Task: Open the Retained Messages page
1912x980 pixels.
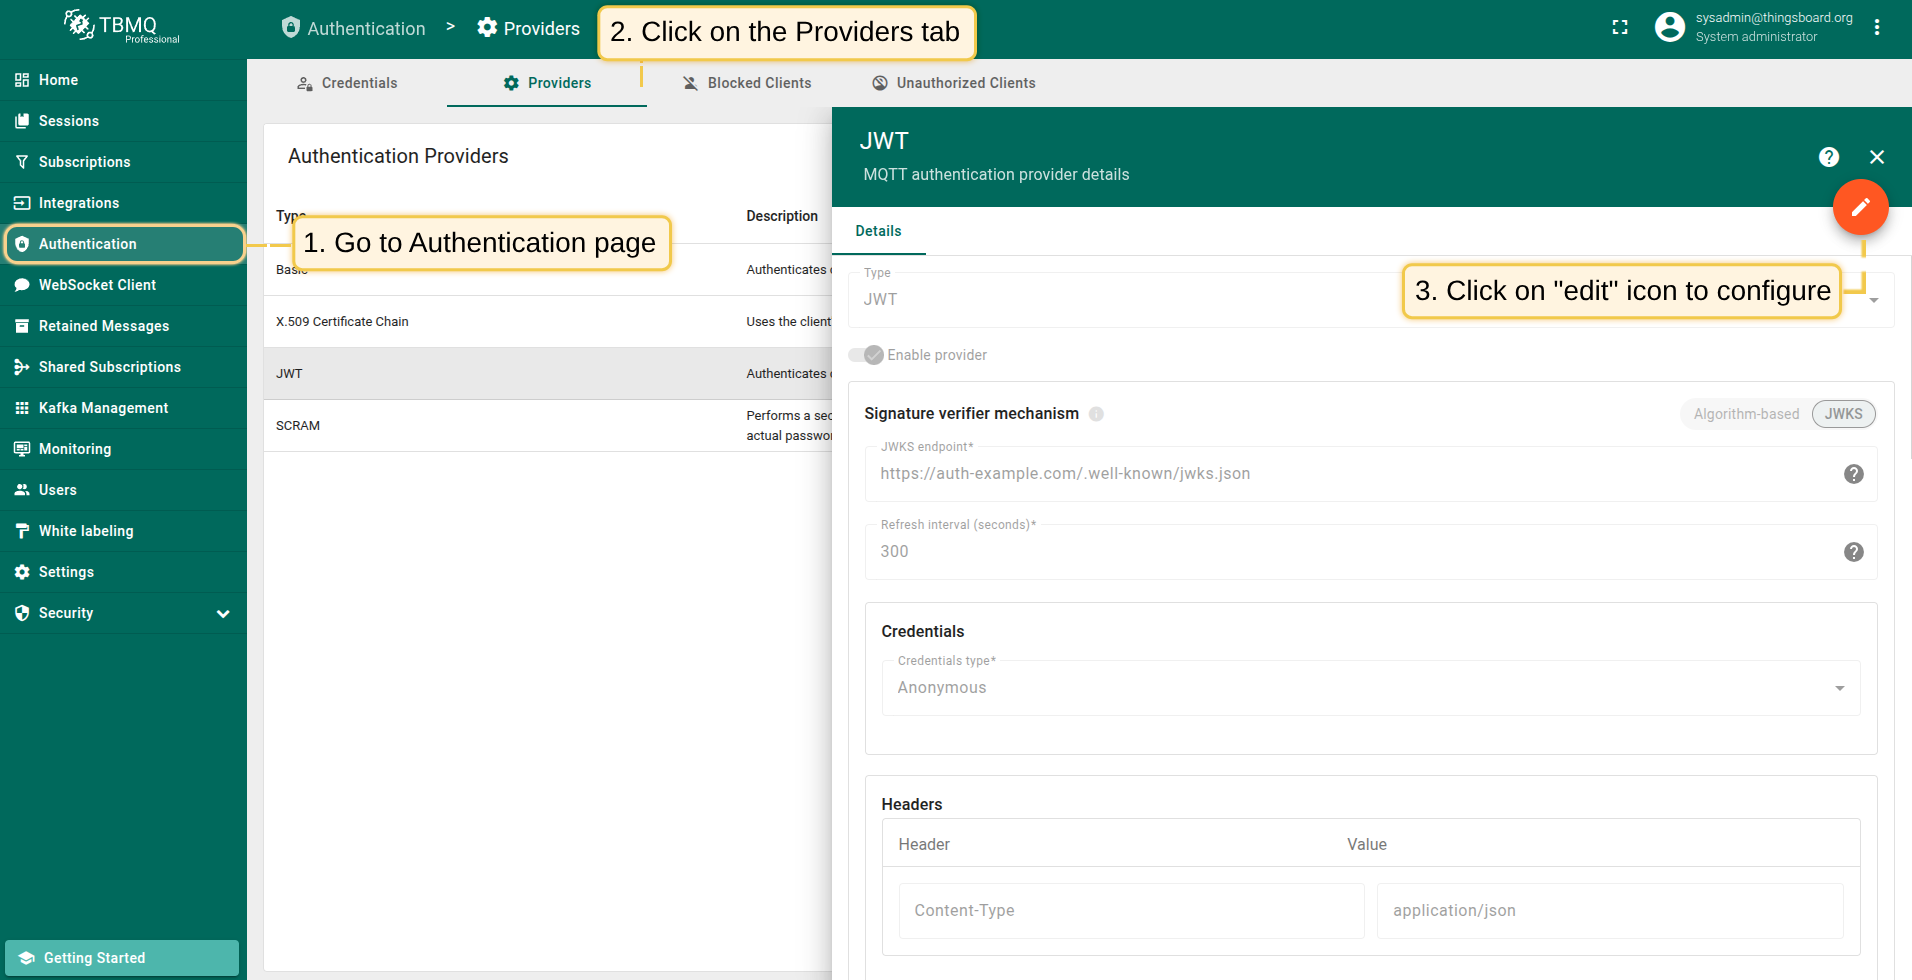Action: click(x=103, y=326)
